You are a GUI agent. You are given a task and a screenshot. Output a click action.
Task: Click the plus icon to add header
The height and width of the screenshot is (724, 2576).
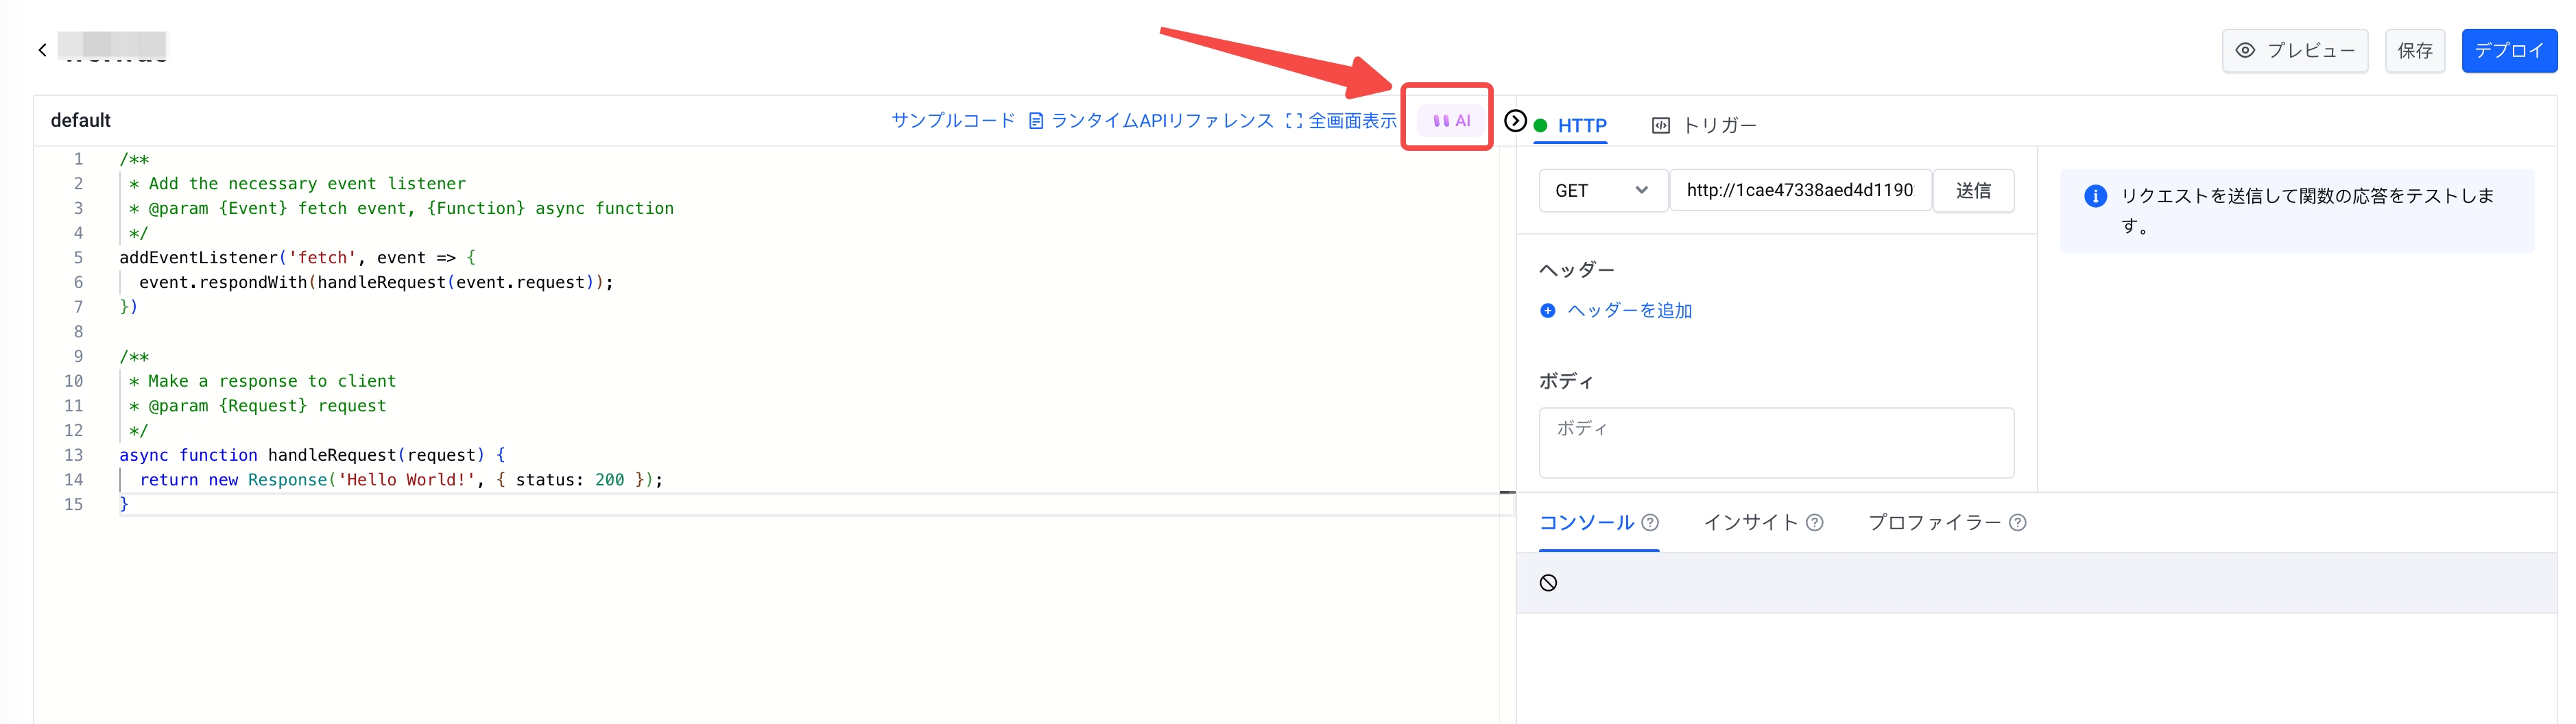point(1548,311)
